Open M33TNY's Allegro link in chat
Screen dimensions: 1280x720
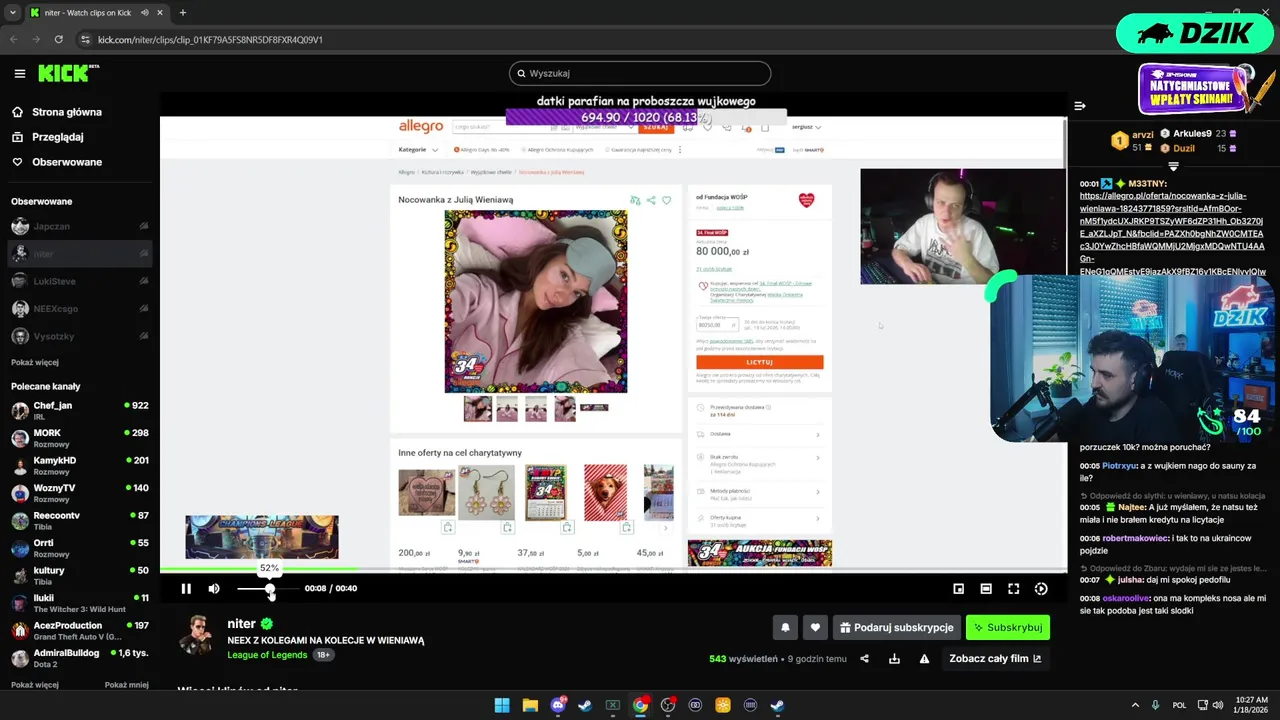(1173, 233)
